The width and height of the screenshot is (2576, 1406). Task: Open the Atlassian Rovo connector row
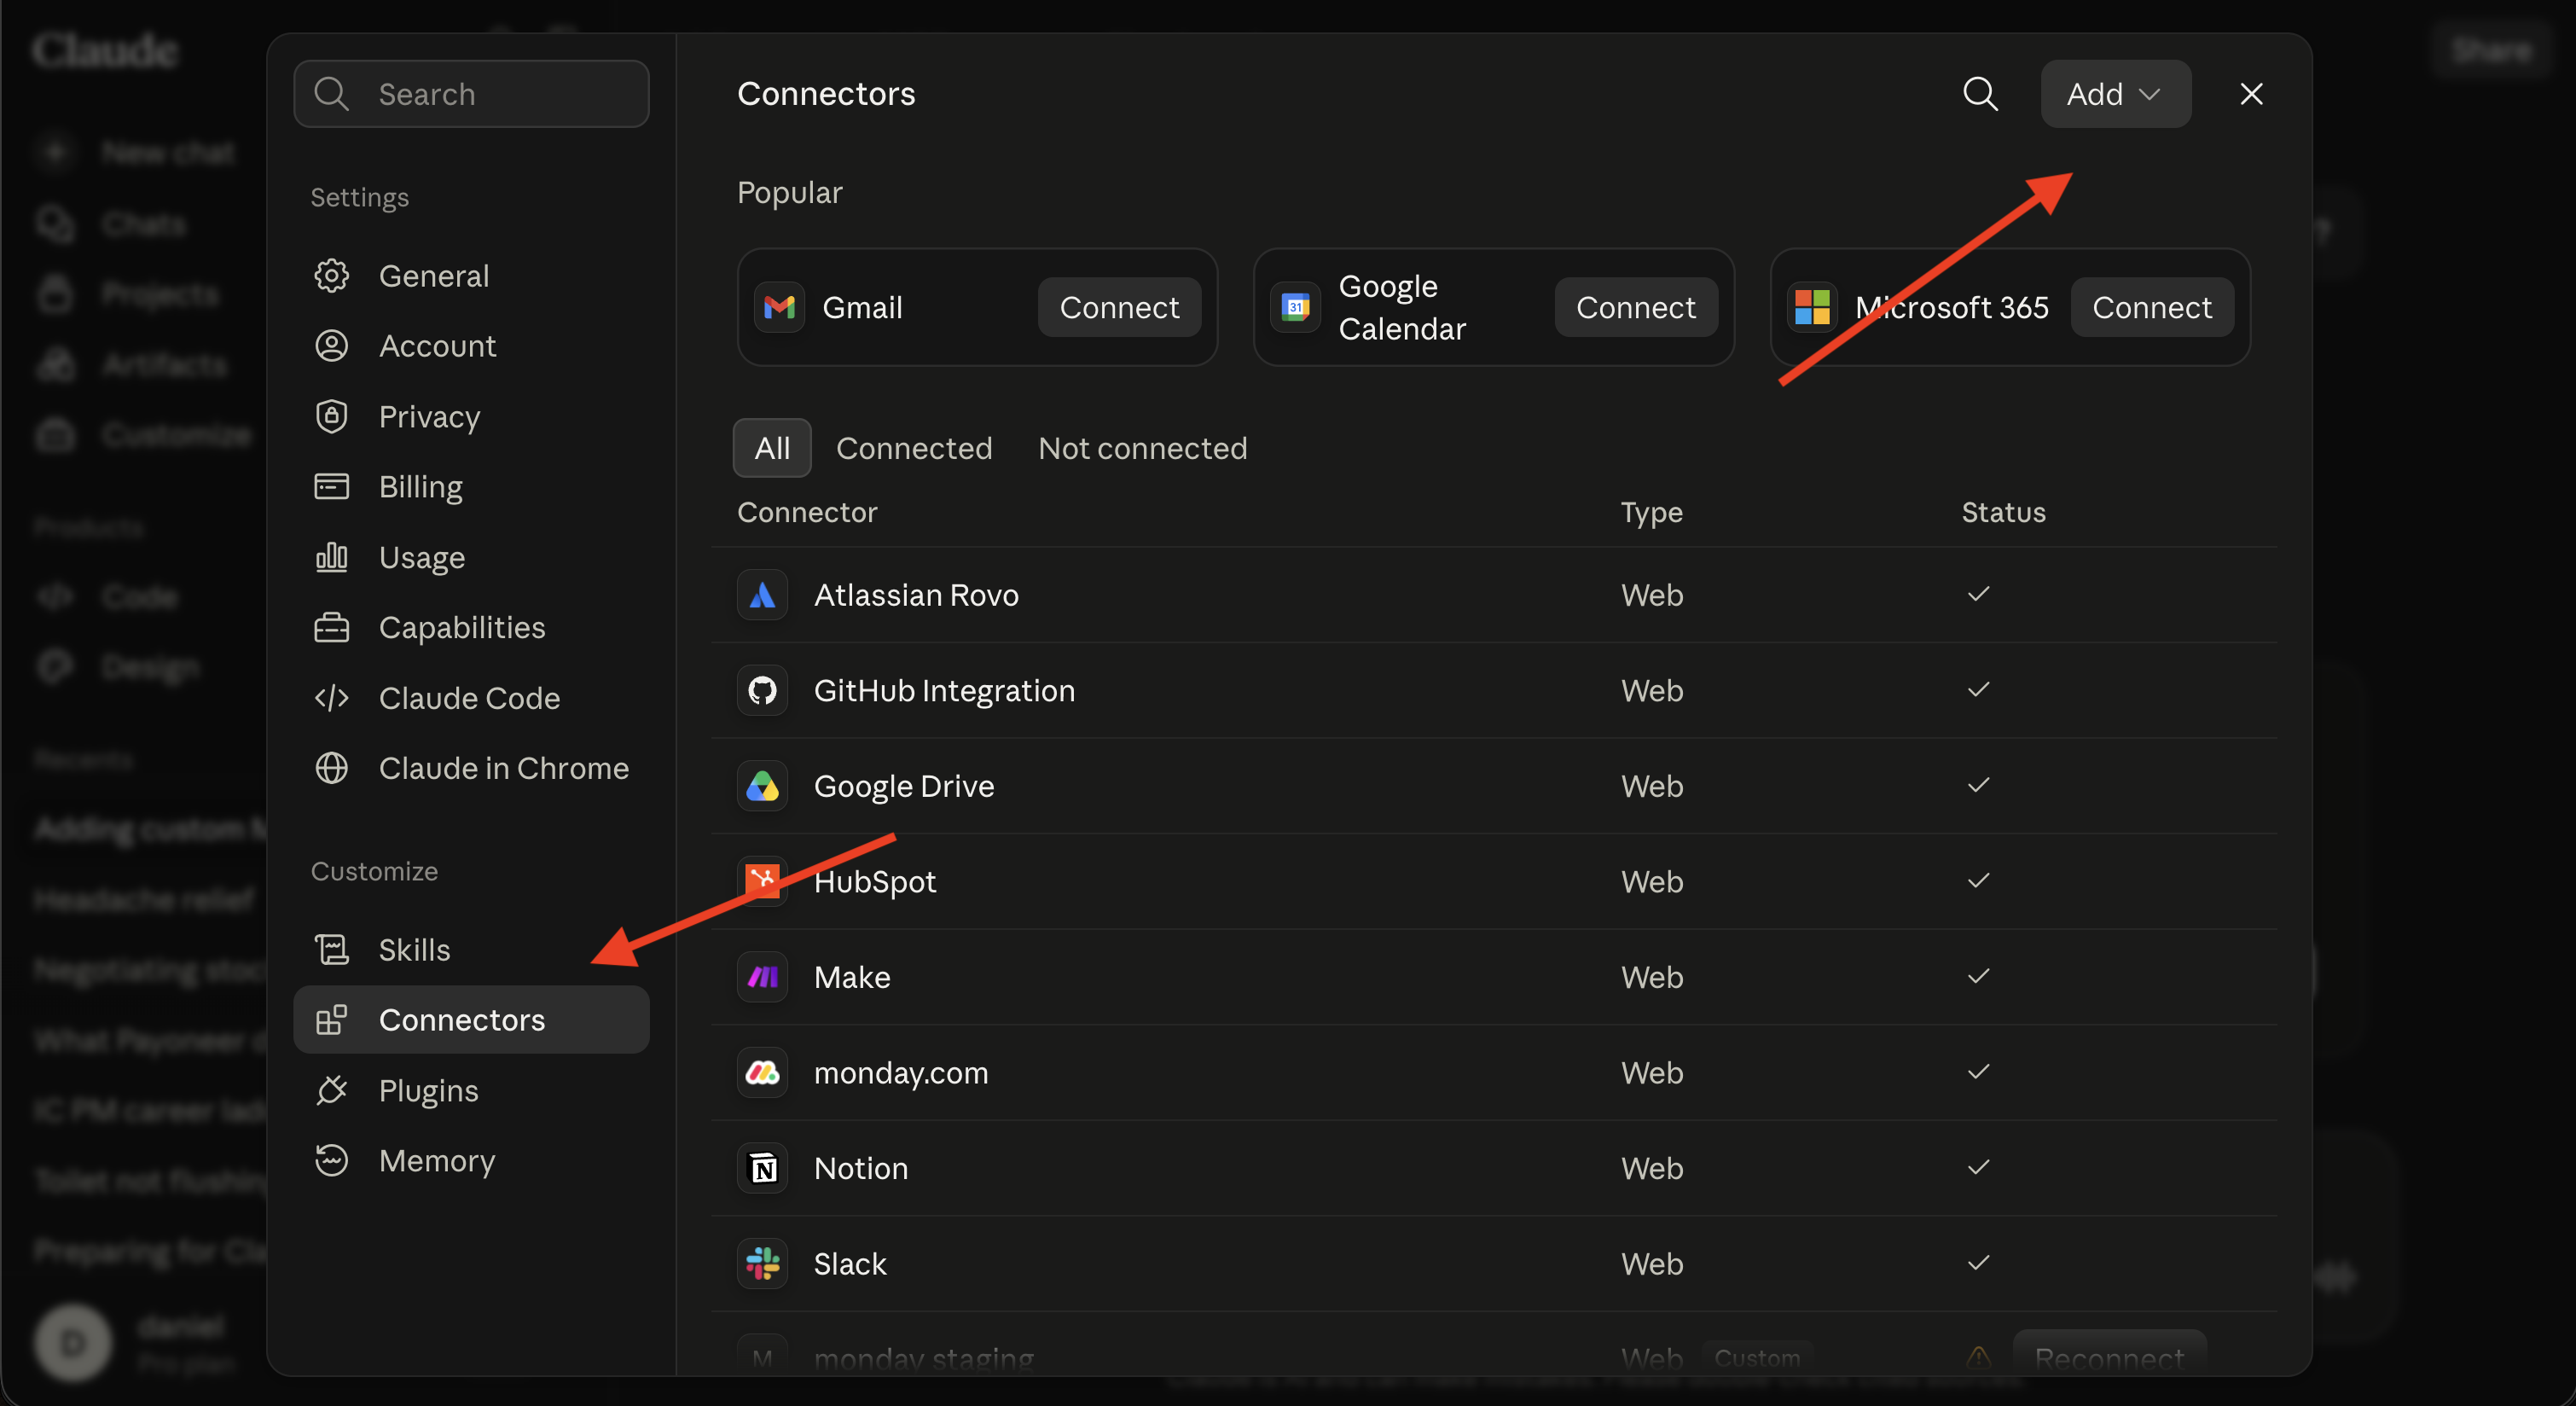point(1494,595)
